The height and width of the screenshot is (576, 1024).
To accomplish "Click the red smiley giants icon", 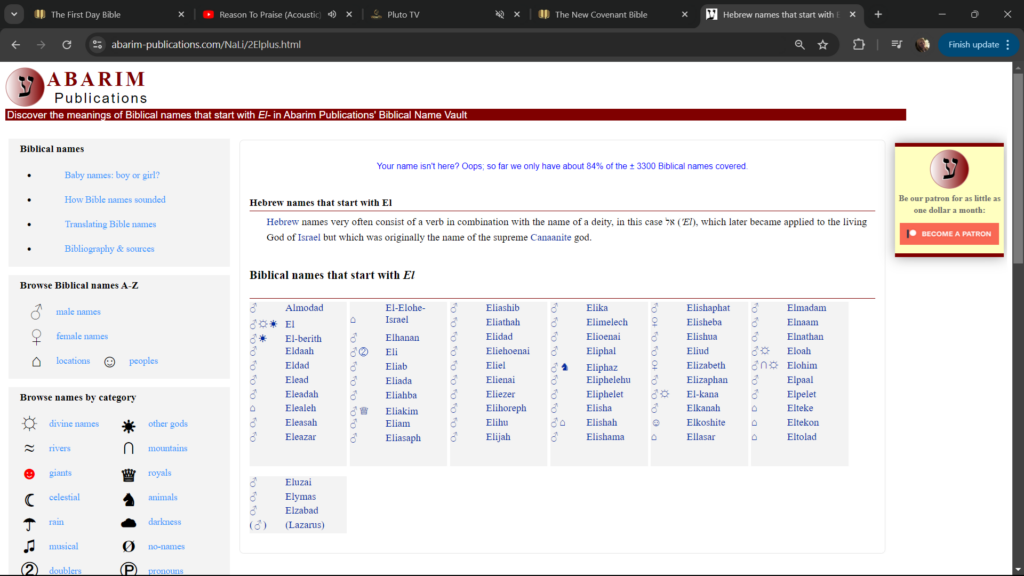I will [x=30, y=473].
